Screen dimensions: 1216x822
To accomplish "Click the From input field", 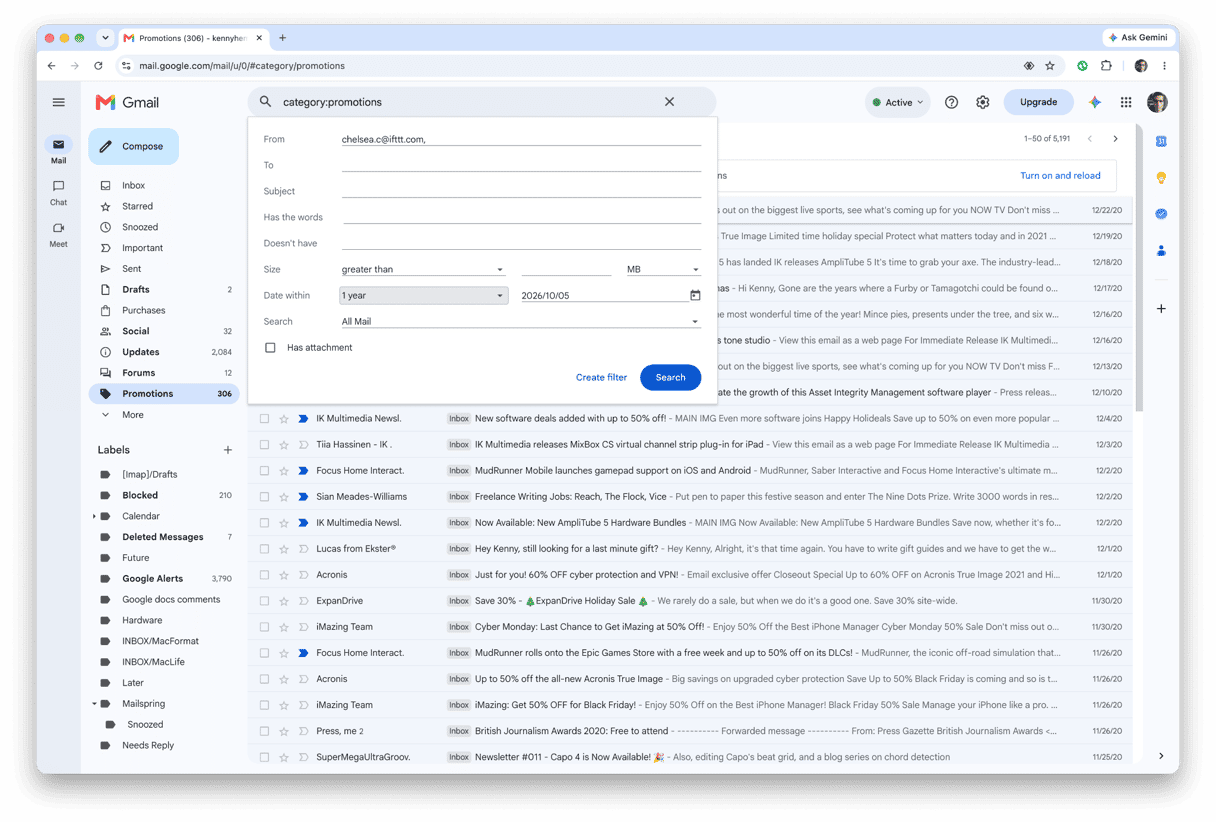I will coord(520,139).
